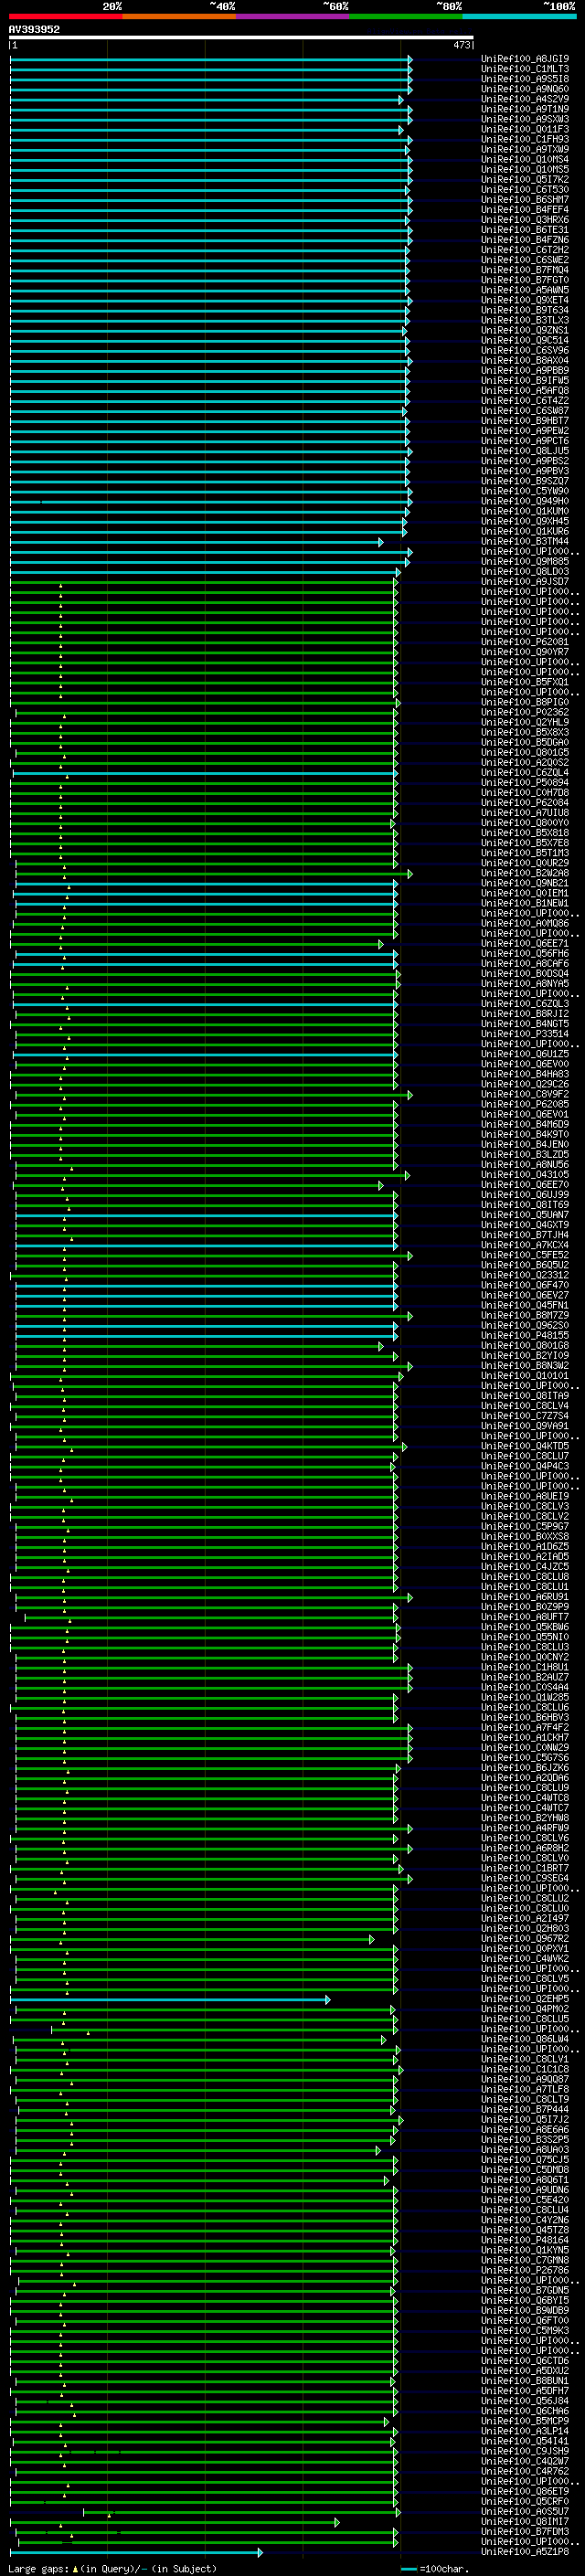Viewport: 585px width, 2576px height.
Task: Select hit label UniRef100_C6SWE2
Action: (525, 260)
